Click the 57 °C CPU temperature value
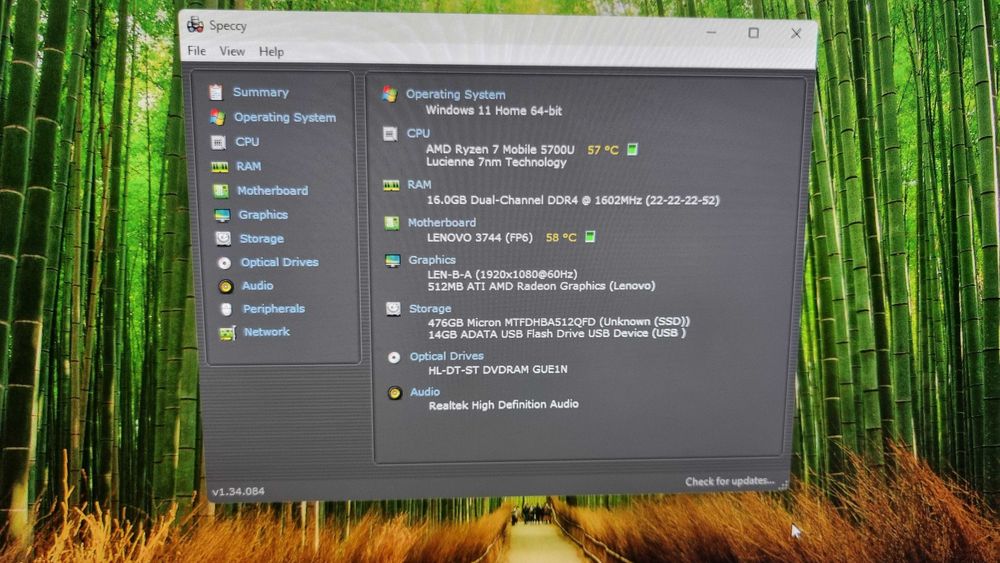1000x563 pixels. [x=603, y=150]
